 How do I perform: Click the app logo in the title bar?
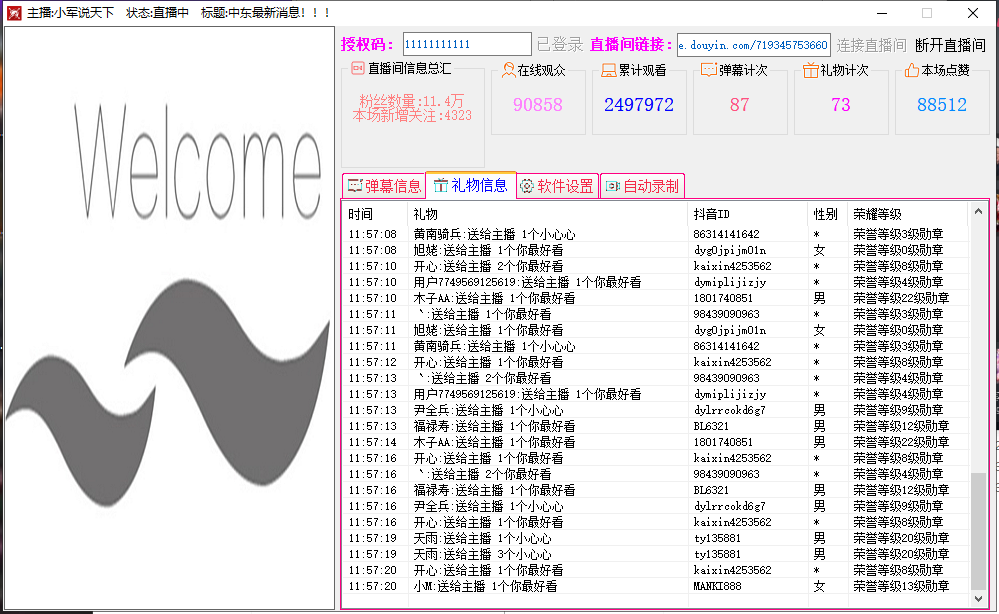(14, 13)
